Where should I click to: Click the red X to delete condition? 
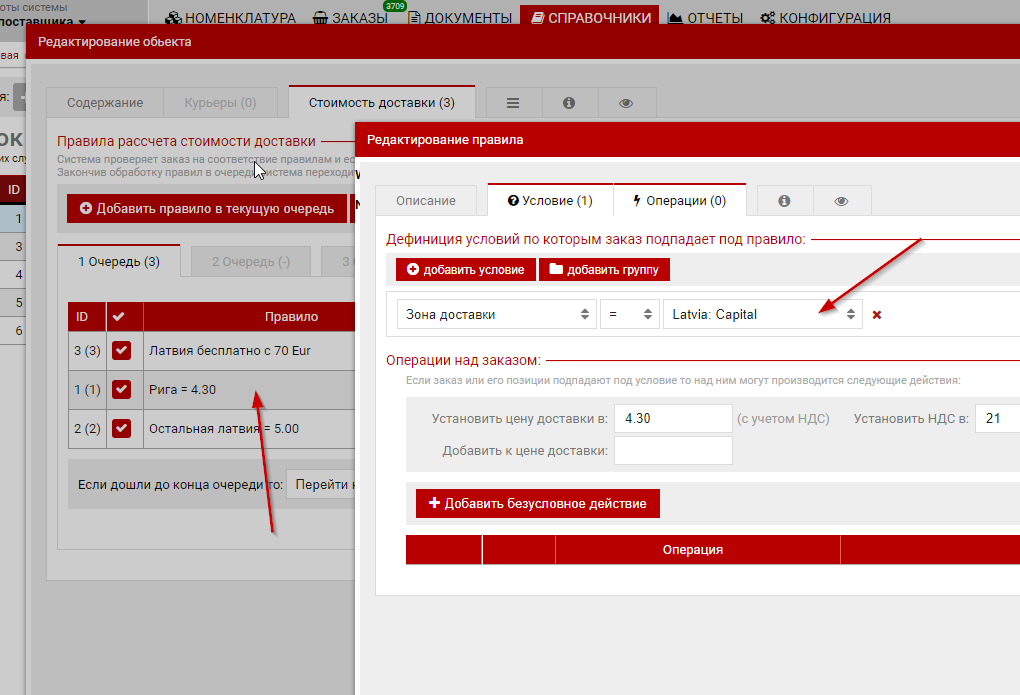pyautogui.click(x=877, y=315)
